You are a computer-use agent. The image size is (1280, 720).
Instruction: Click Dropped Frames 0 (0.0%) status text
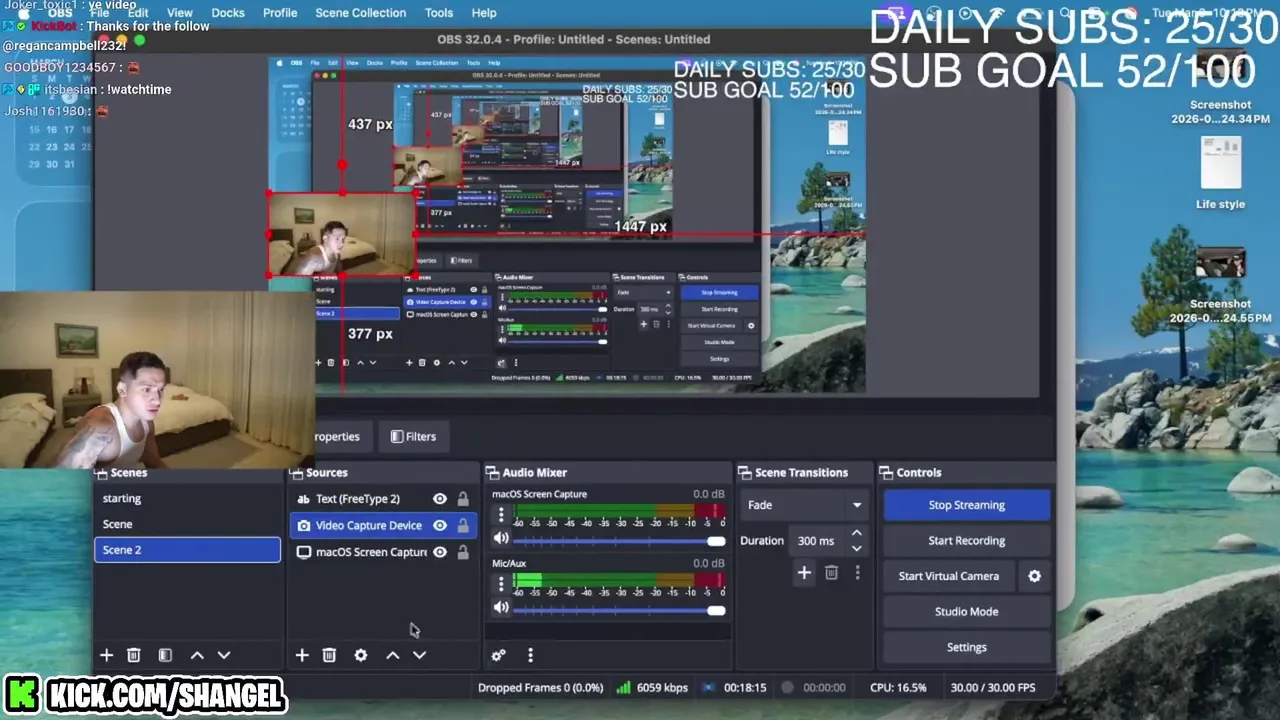click(x=540, y=687)
